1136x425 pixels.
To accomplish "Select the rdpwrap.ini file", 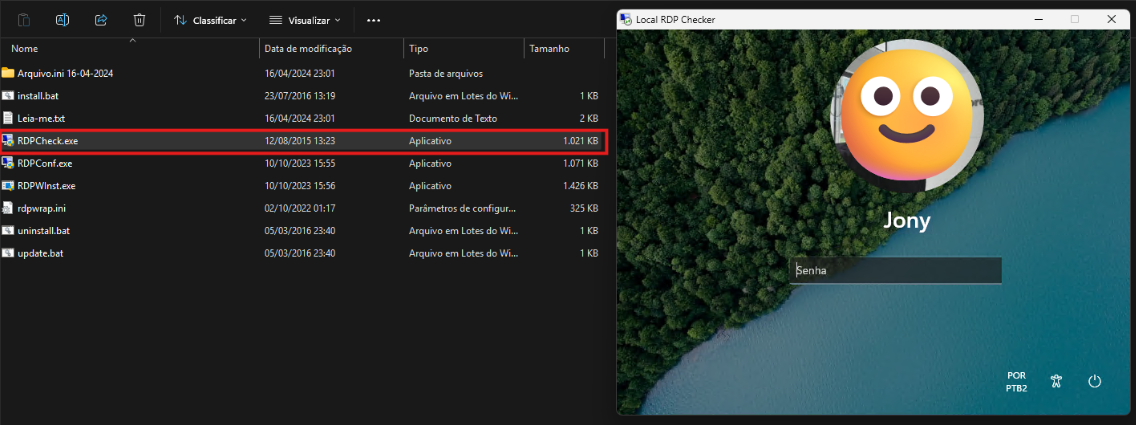I will (42, 208).
